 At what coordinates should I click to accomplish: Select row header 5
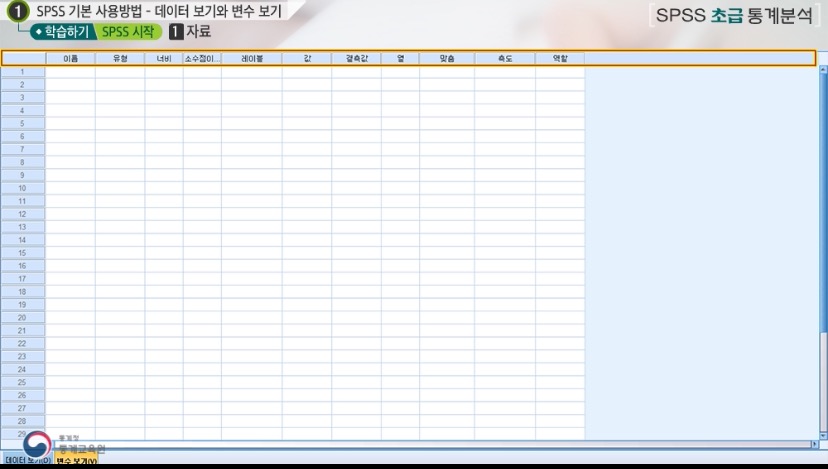23,123
